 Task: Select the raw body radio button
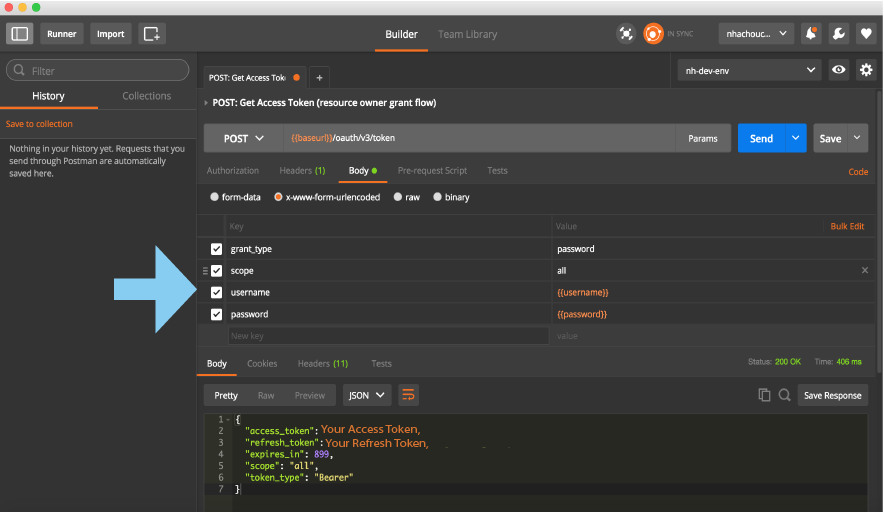tap(399, 198)
